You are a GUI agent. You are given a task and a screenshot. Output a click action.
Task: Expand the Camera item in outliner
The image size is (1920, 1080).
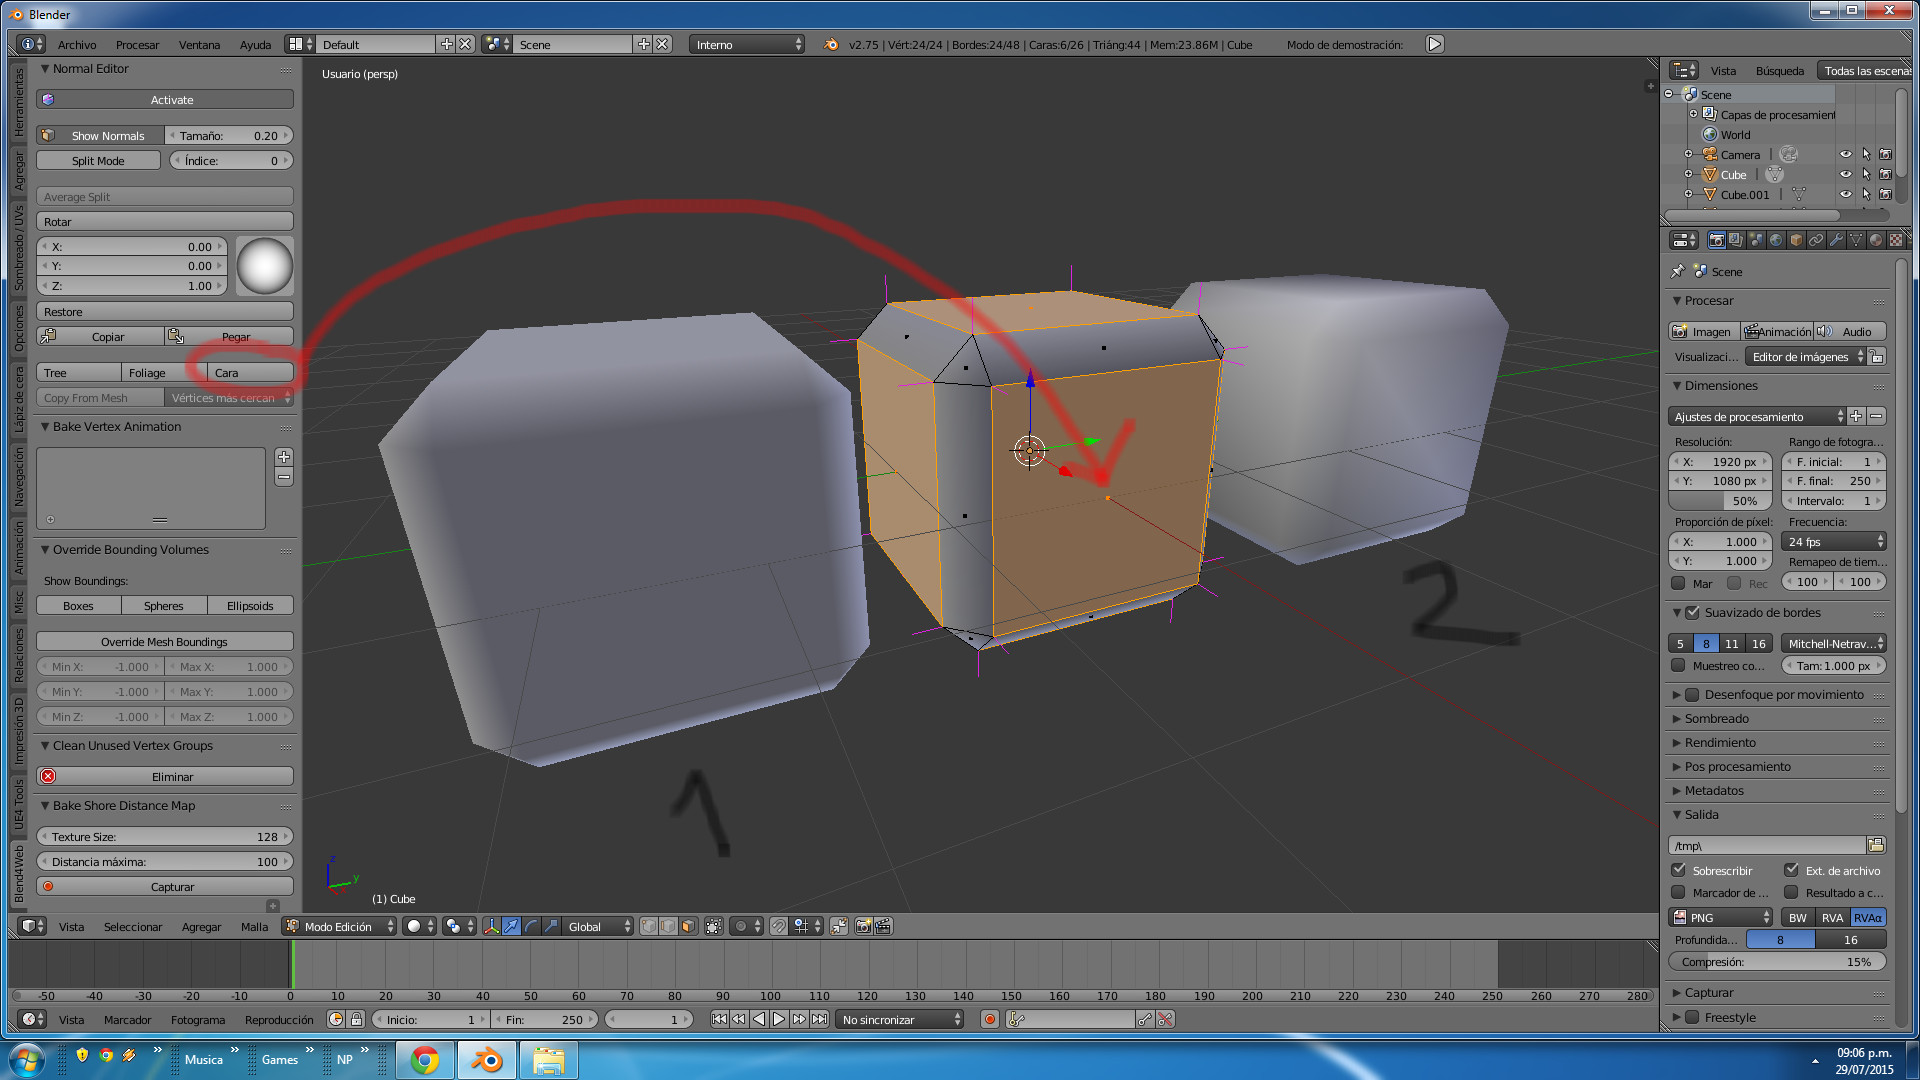pos(1688,155)
